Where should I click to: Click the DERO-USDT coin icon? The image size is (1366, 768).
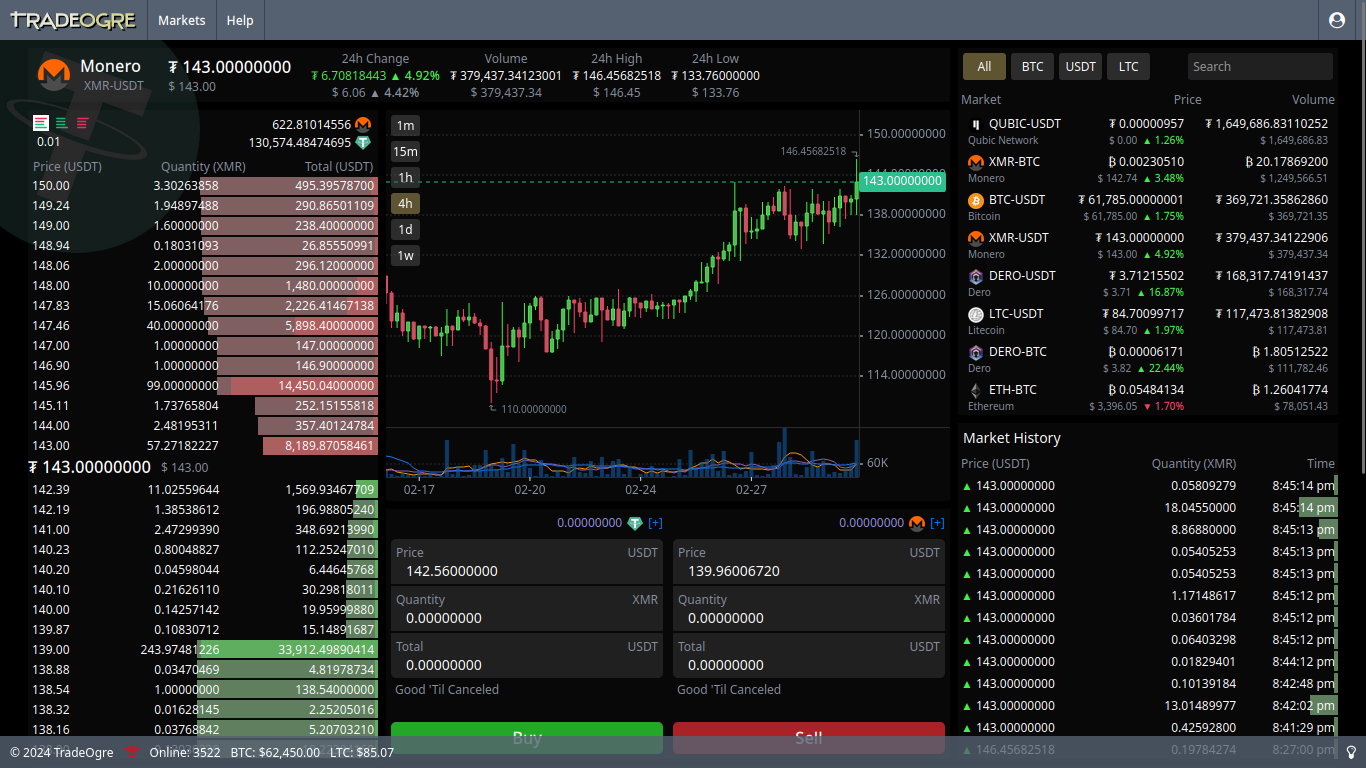[976, 276]
